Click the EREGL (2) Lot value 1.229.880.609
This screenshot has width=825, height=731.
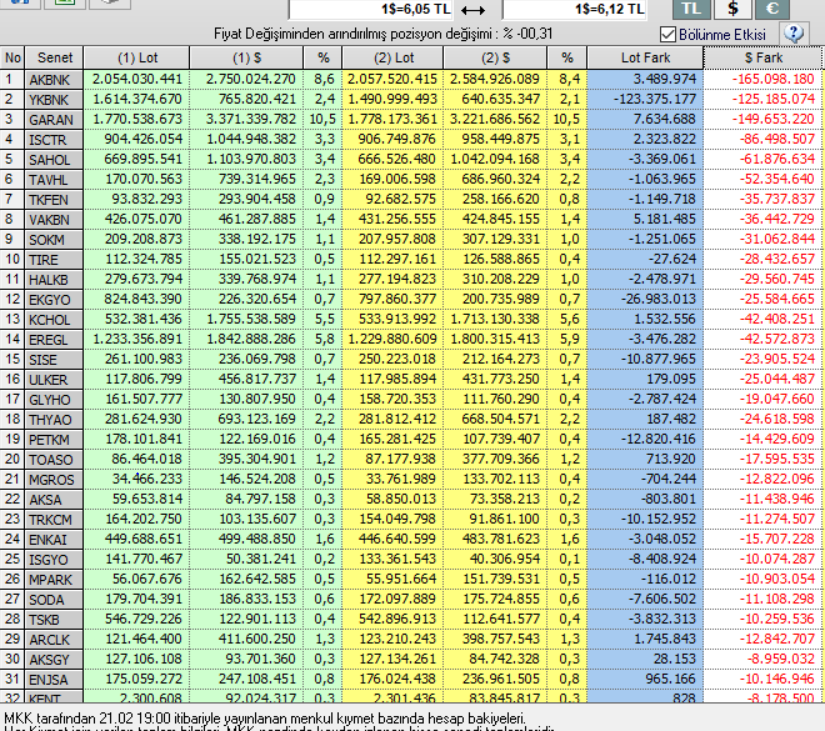click(392, 339)
